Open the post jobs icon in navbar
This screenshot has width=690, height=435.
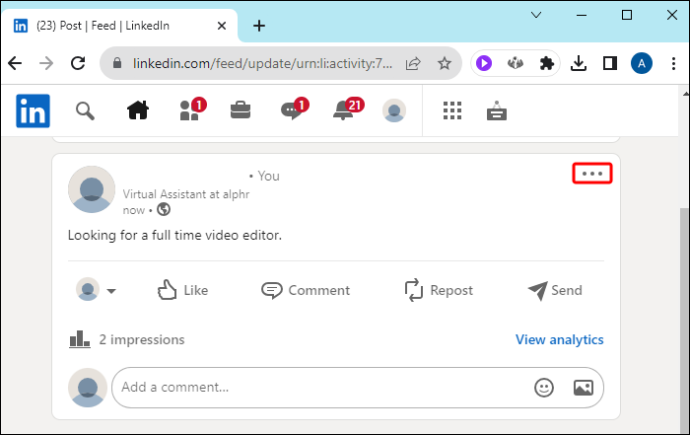click(497, 110)
